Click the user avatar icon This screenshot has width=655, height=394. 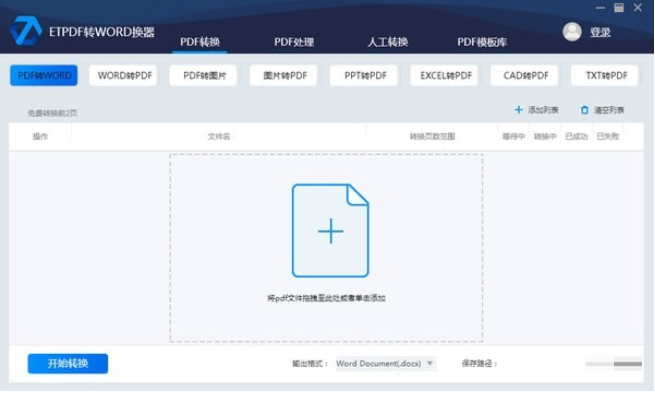572,32
